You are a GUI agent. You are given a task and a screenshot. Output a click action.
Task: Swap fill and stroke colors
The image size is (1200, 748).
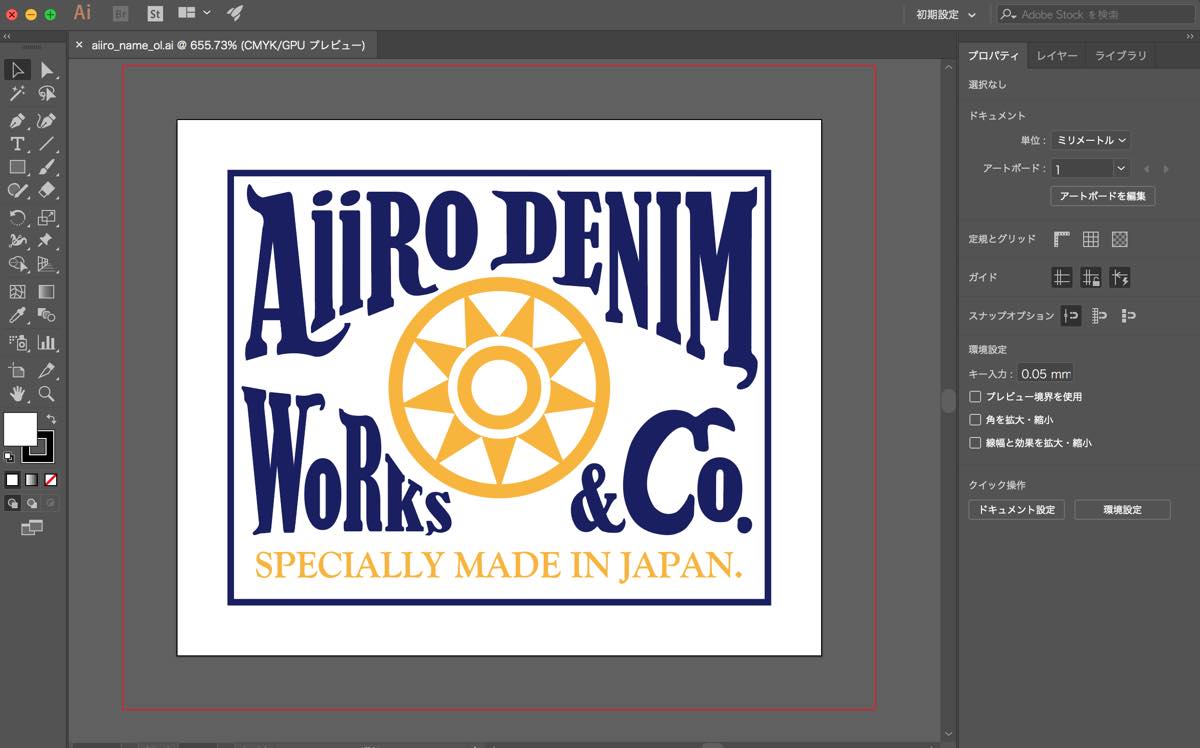tap(51, 419)
